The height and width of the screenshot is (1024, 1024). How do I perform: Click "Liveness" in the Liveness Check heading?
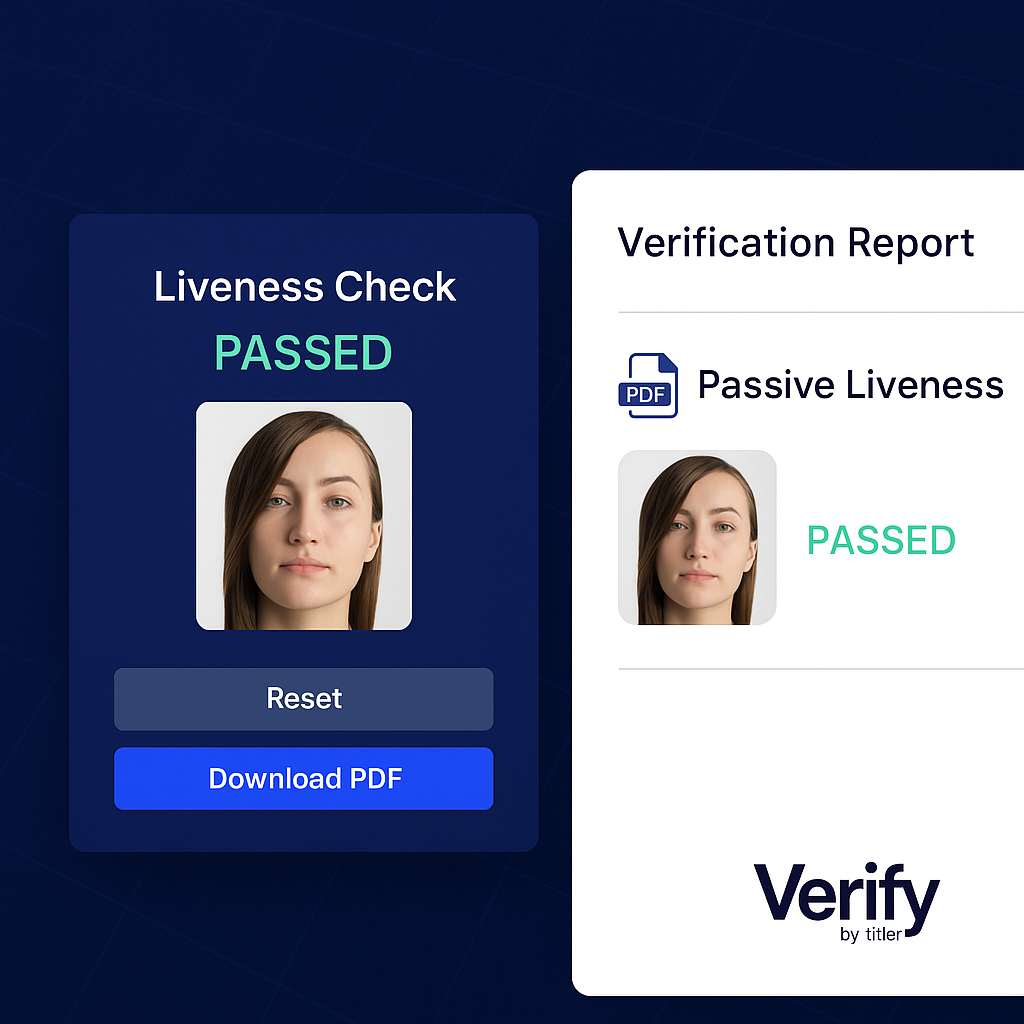pos(238,286)
